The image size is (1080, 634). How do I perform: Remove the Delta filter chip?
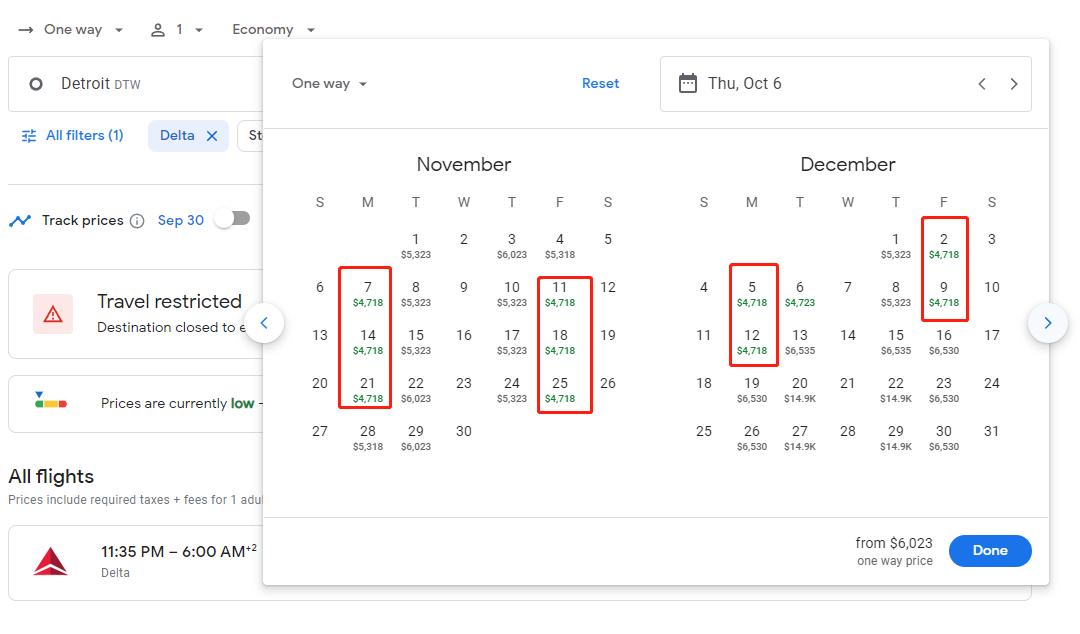tap(212, 136)
